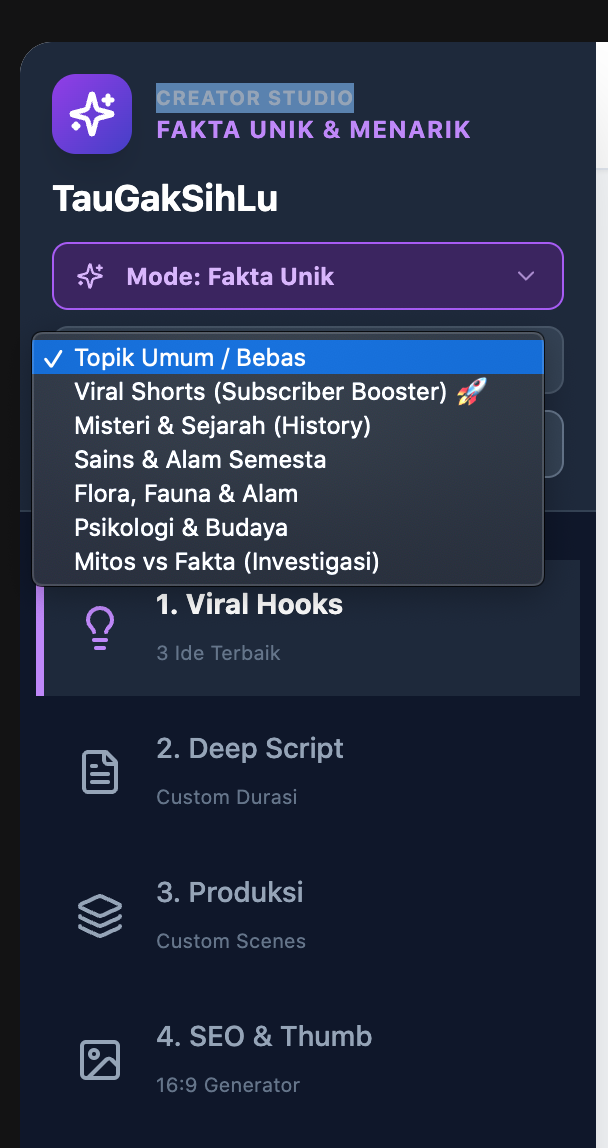Click the lightbulb icon for Viral Hooks
The image size is (608, 1148).
point(100,628)
